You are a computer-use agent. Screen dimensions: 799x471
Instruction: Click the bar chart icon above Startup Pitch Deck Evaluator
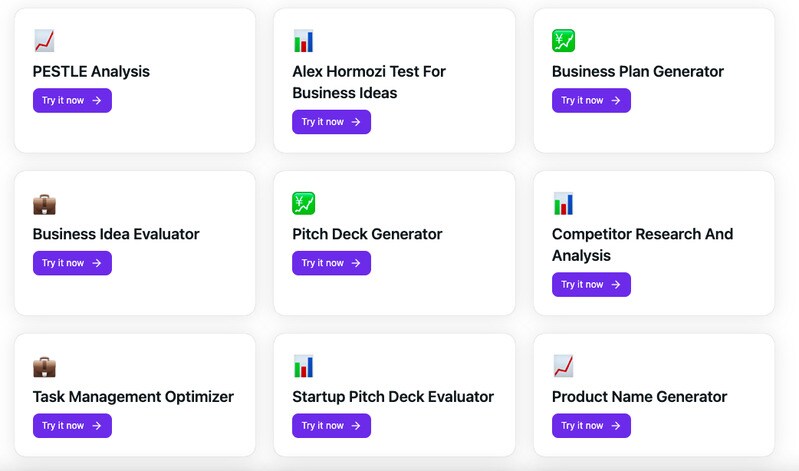tap(304, 366)
